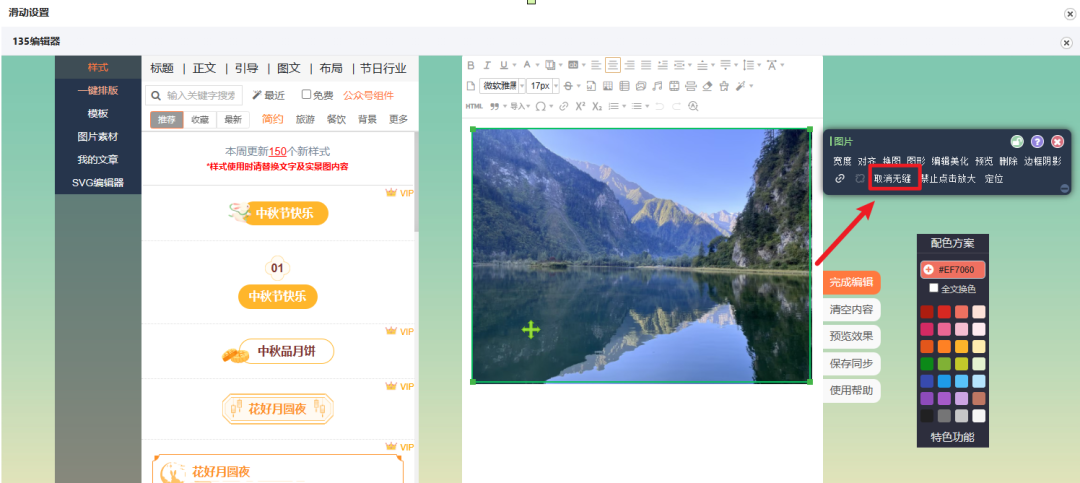The image size is (1080, 483).
Task: Click the hyperlink icon in editor toolbar
Action: tap(563, 106)
